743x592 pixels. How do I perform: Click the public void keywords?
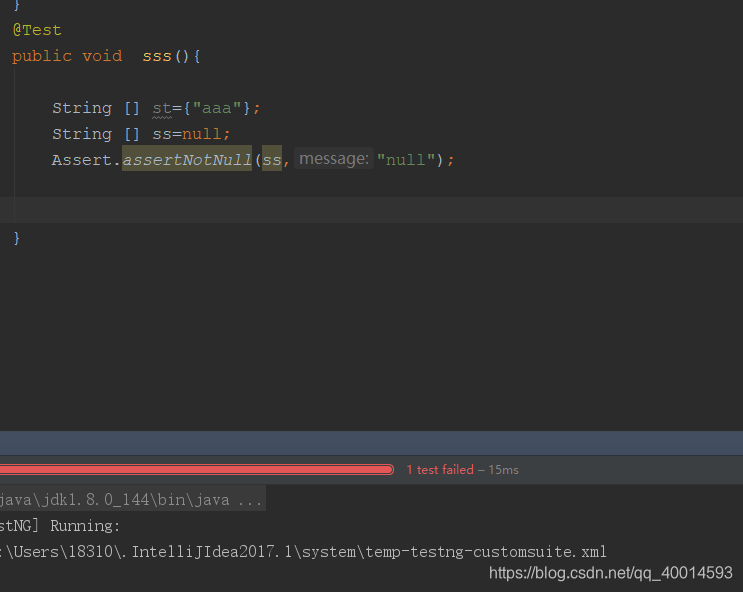pyautogui.click(x=67, y=56)
